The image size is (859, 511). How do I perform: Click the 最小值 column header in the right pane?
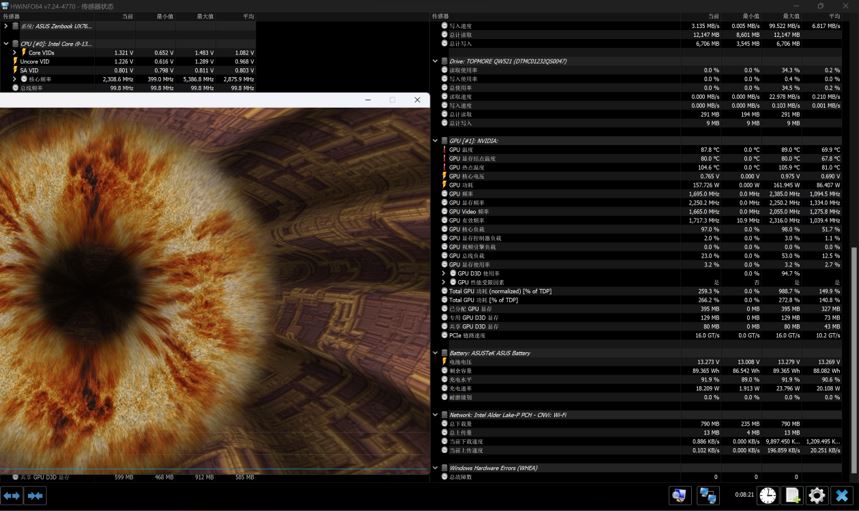pos(751,16)
